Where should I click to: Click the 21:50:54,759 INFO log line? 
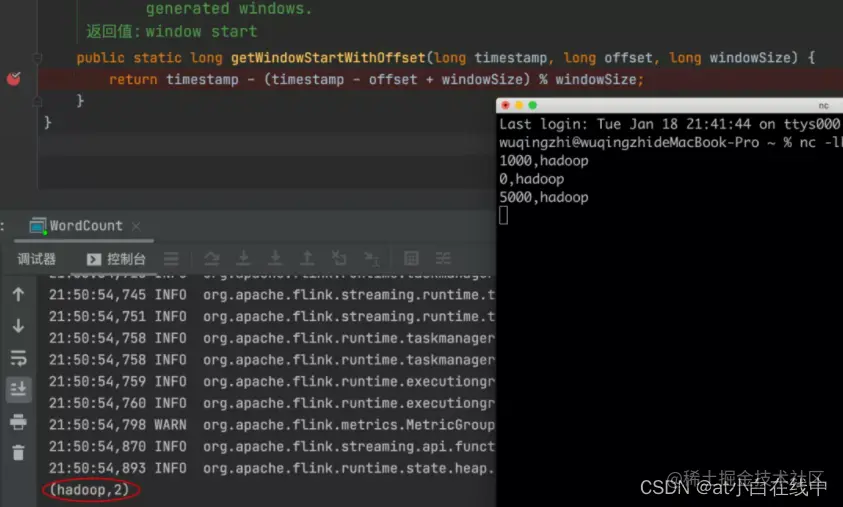272,382
